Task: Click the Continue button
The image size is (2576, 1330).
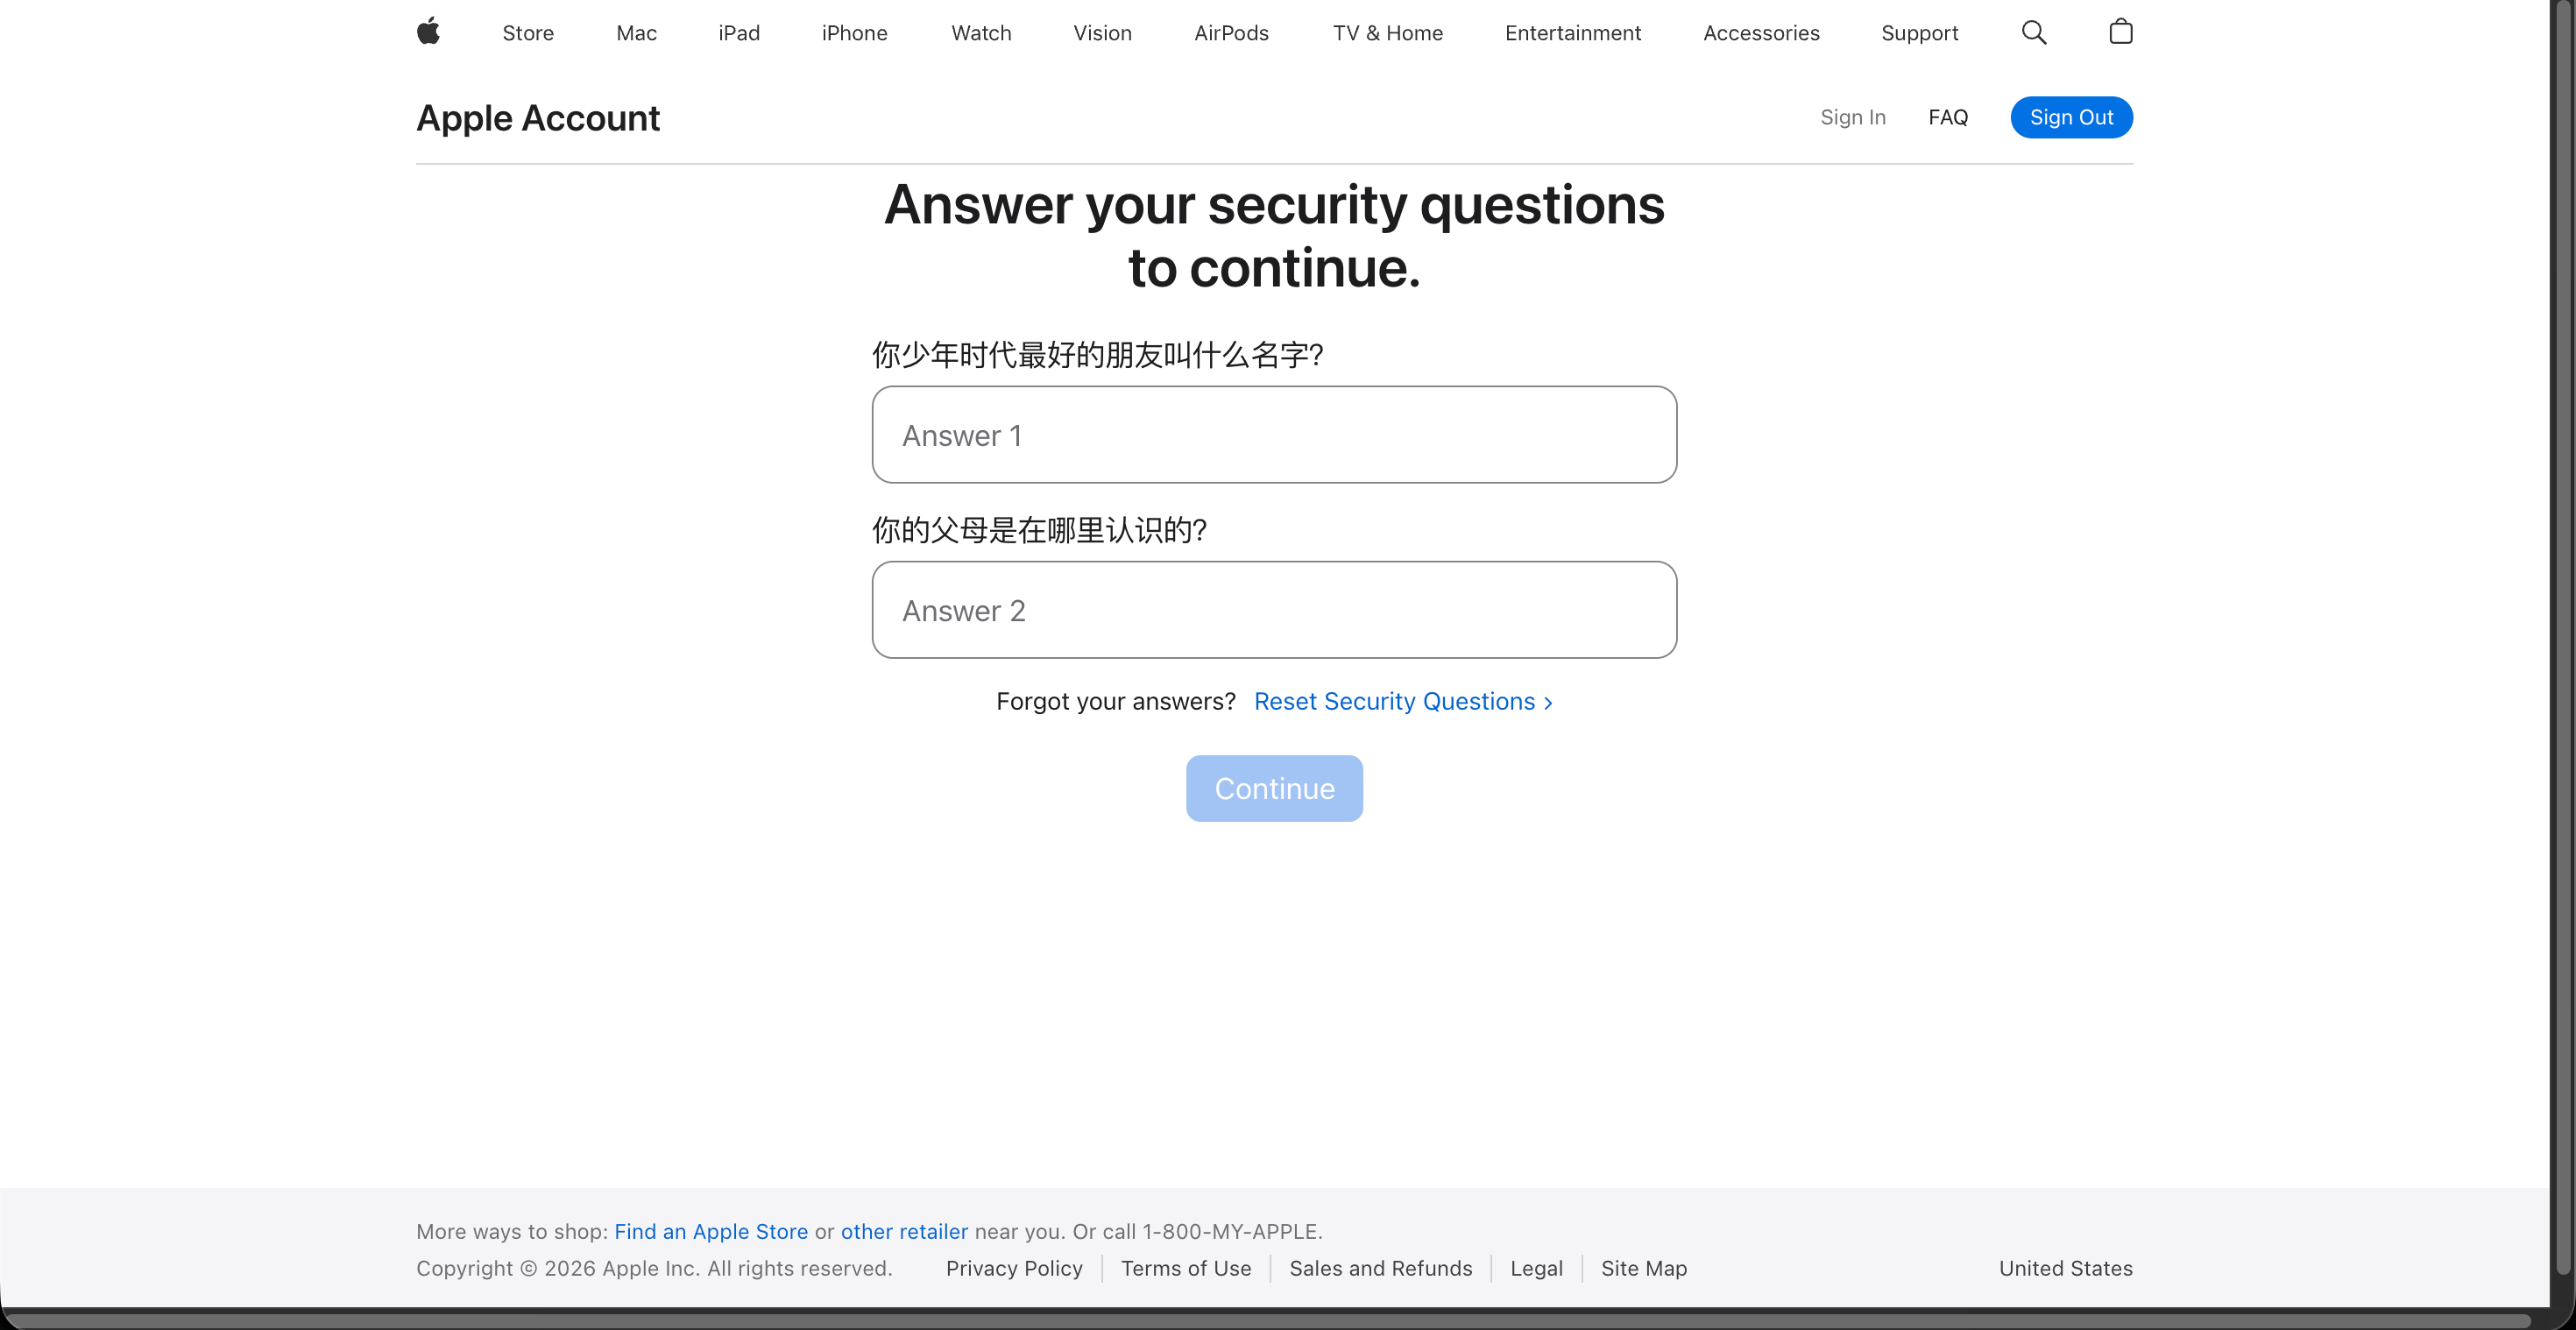Action: (1274, 788)
